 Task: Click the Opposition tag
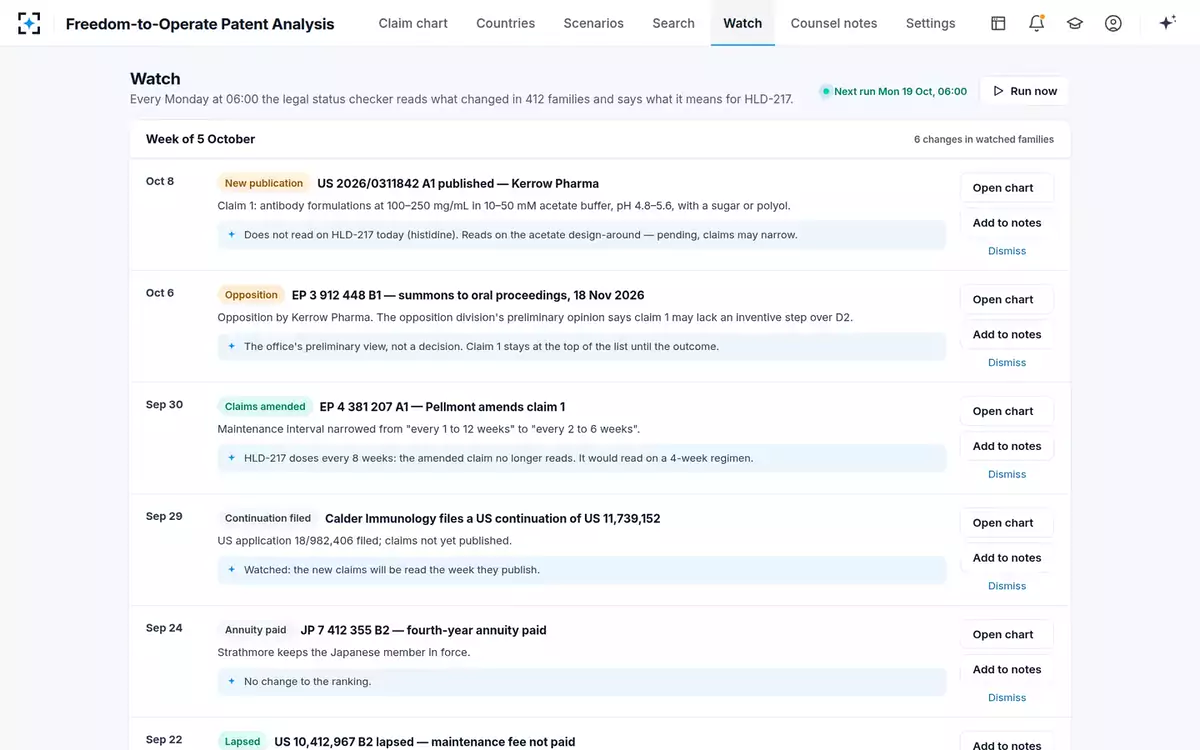[251, 295]
